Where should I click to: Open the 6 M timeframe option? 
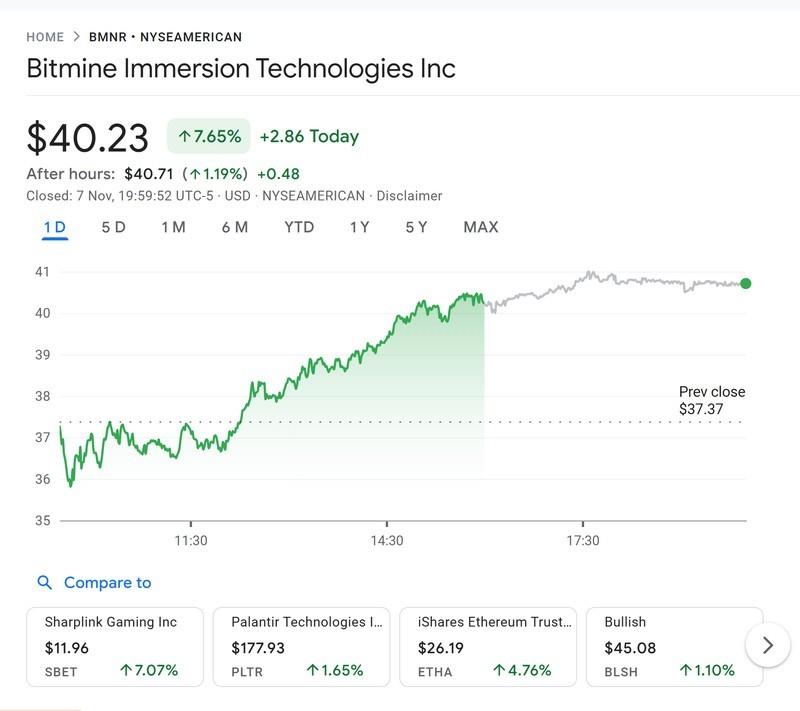point(234,227)
